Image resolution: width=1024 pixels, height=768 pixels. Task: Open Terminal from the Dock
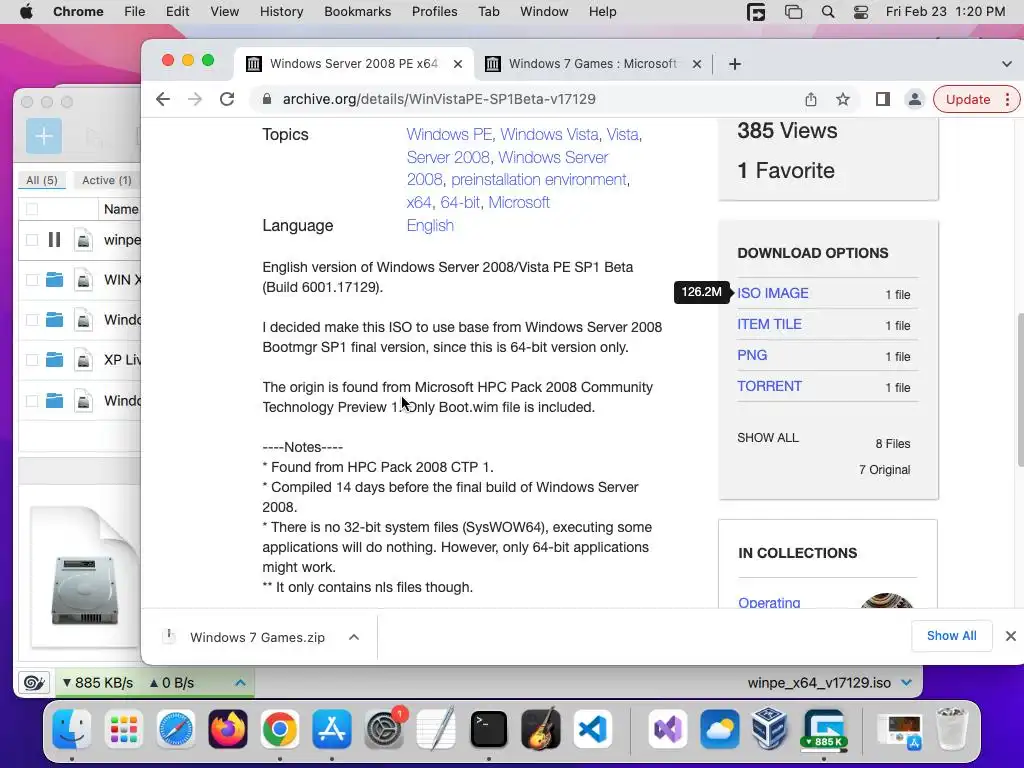[488, 729]
